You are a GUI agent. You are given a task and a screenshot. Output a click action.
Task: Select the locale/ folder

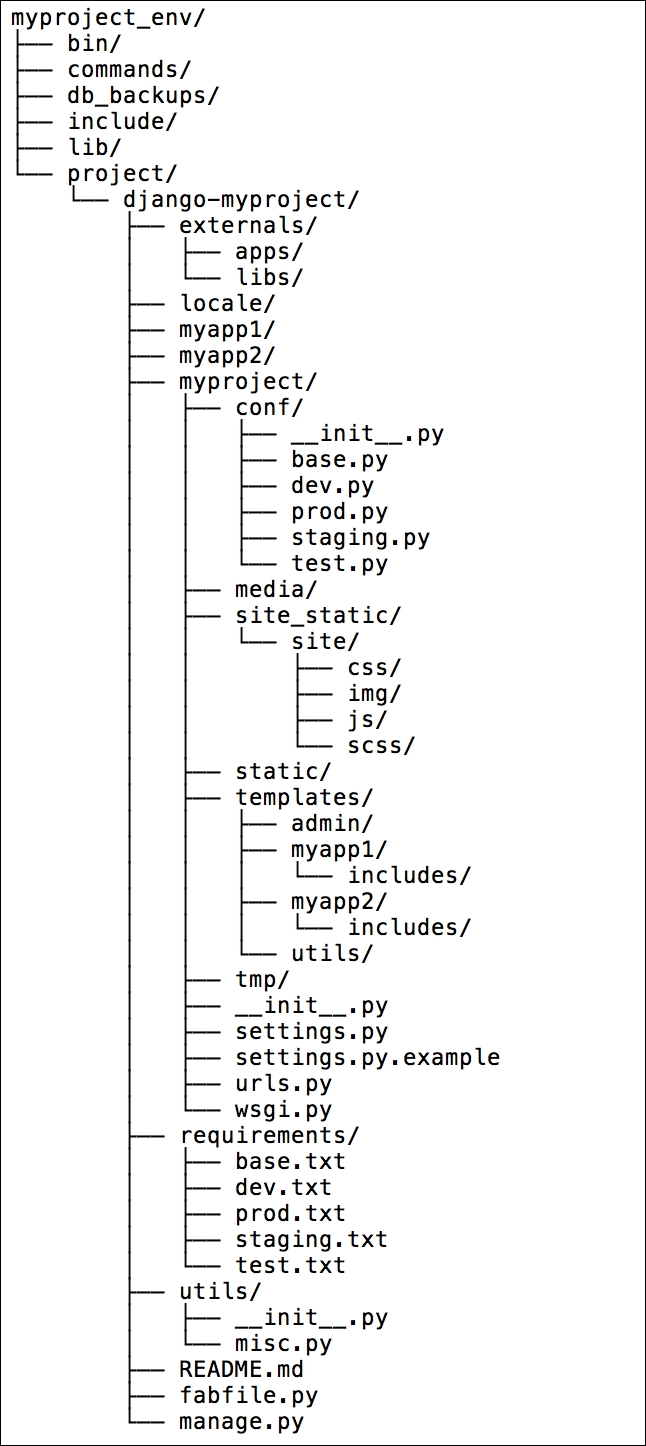[227, 303]
